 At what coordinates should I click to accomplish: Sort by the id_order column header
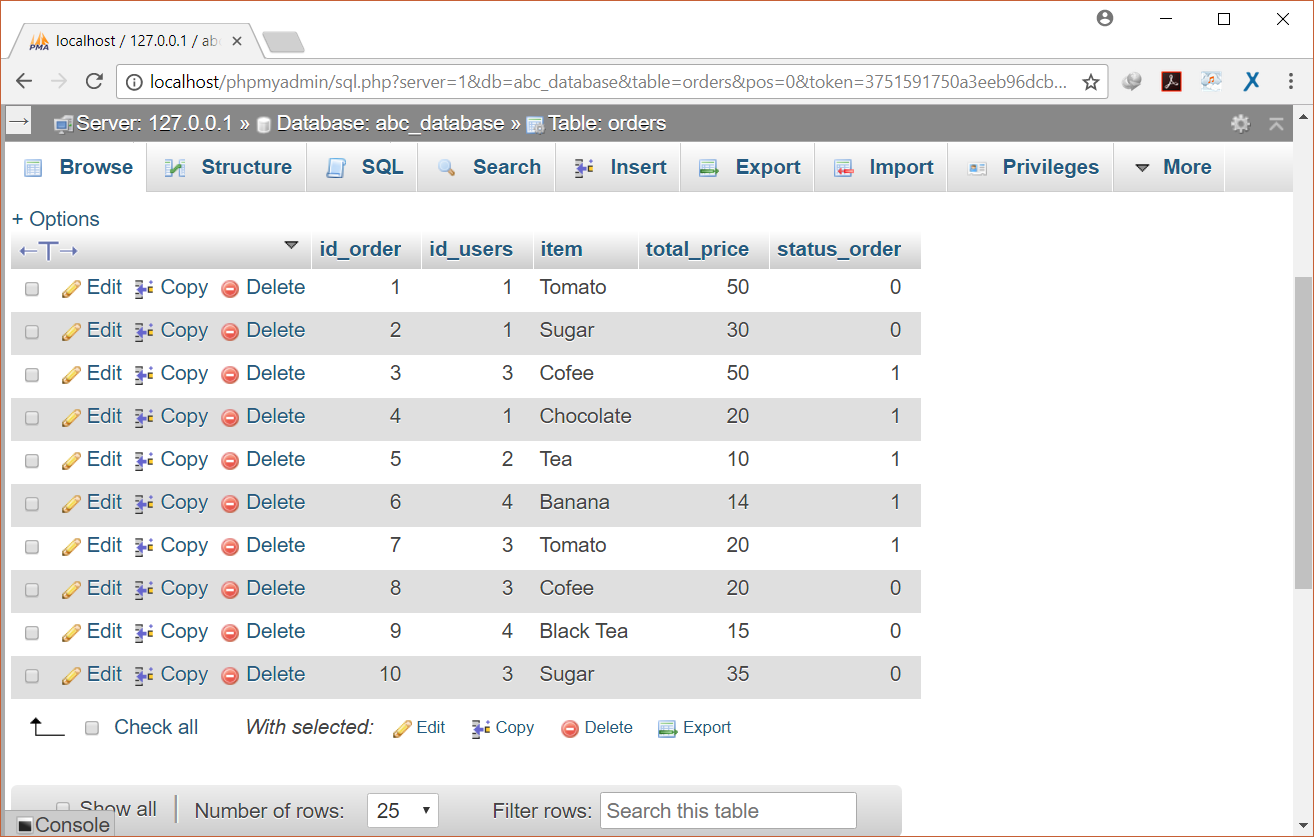[x=360, y=250]
